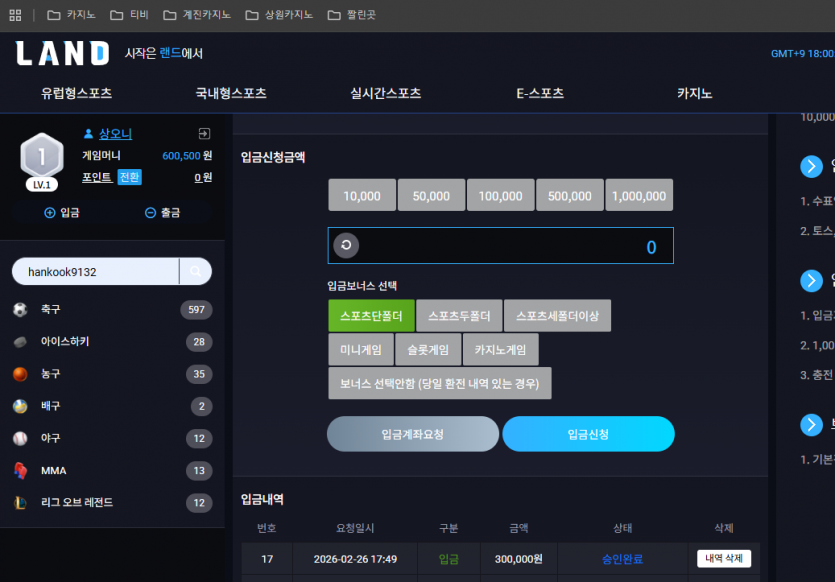
Task: Open 아이스하키 ice hockey category
Action: 112,342
